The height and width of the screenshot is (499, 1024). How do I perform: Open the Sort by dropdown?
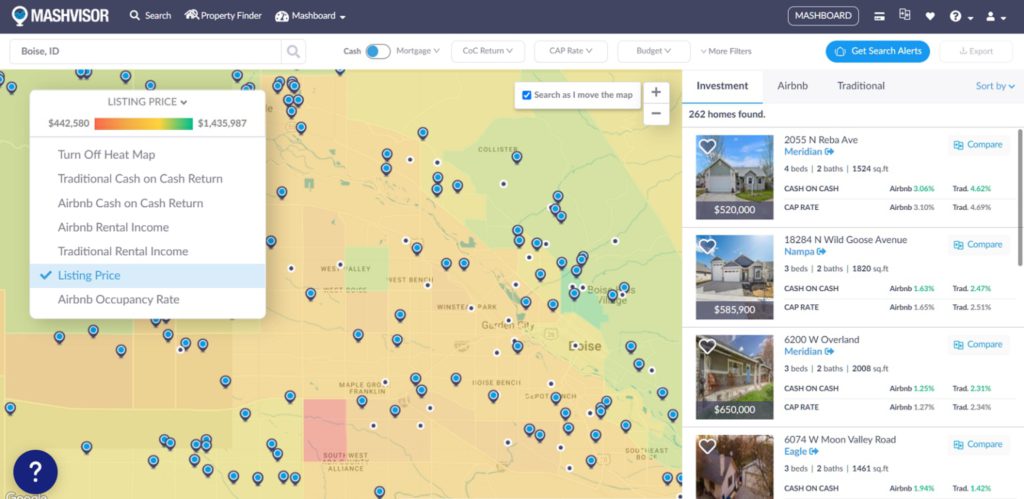coord(995,86)
